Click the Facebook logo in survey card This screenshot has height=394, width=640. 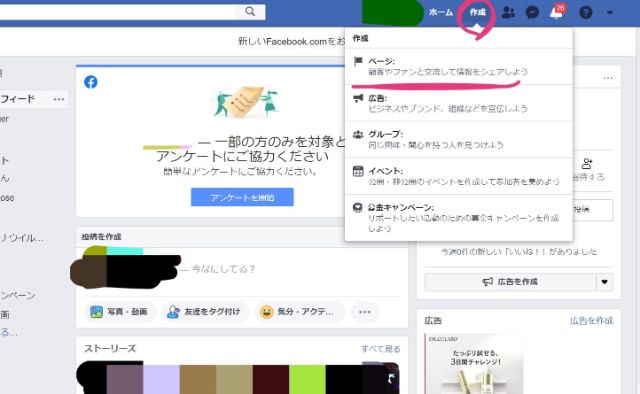pos(91,82)
